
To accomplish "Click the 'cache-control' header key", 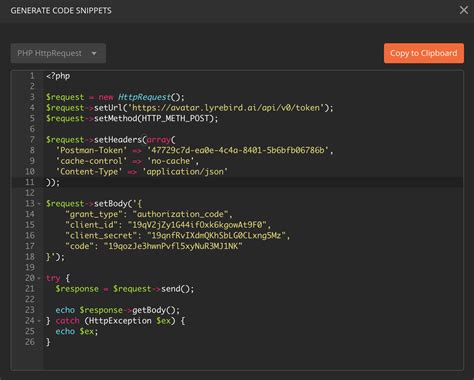I will [x=91, y=161].
